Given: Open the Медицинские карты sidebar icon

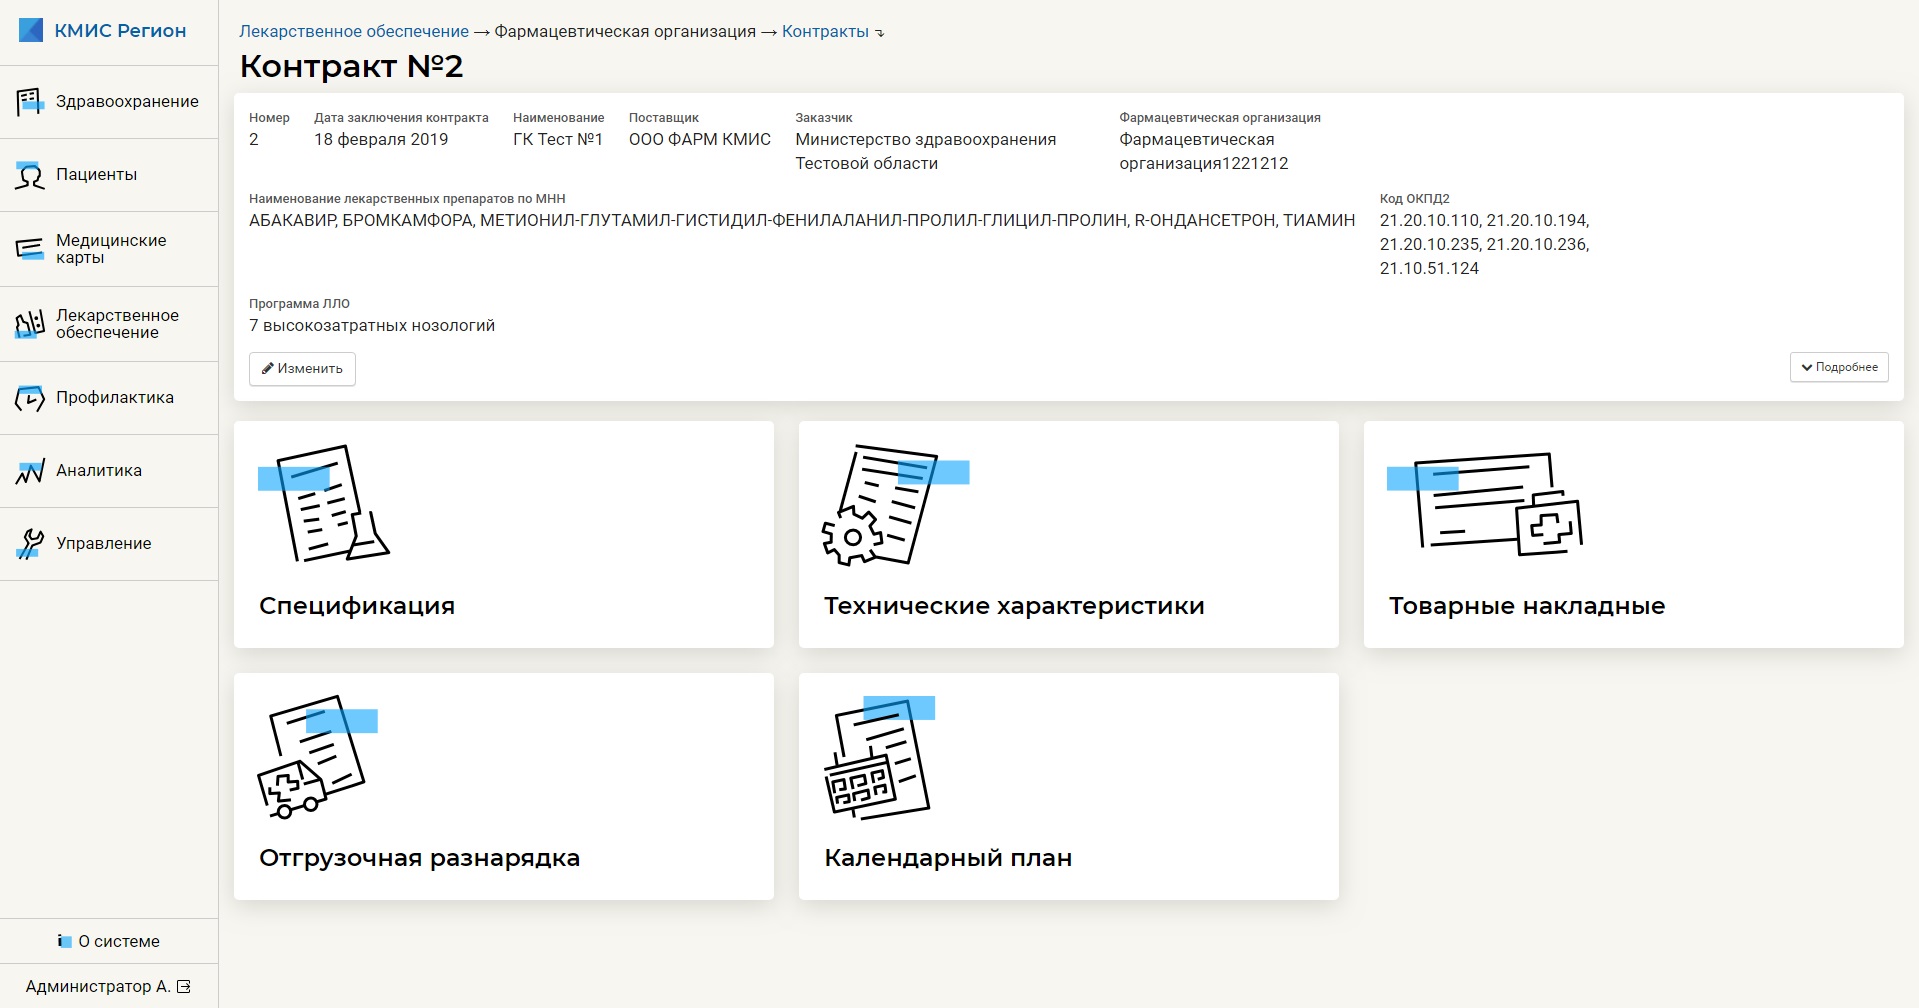Looking at the screenshot, I should click(x=30, y=249).
